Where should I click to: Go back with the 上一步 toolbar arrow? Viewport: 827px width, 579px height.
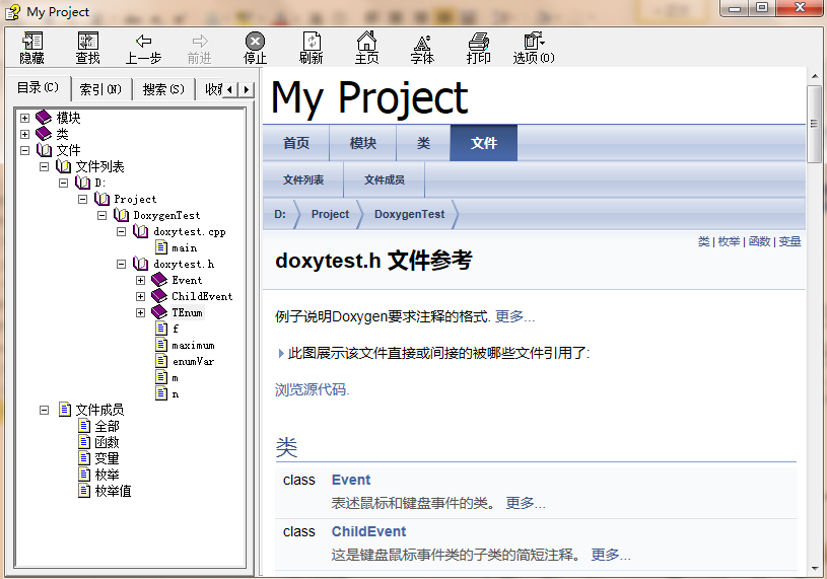tap(143, 41)
